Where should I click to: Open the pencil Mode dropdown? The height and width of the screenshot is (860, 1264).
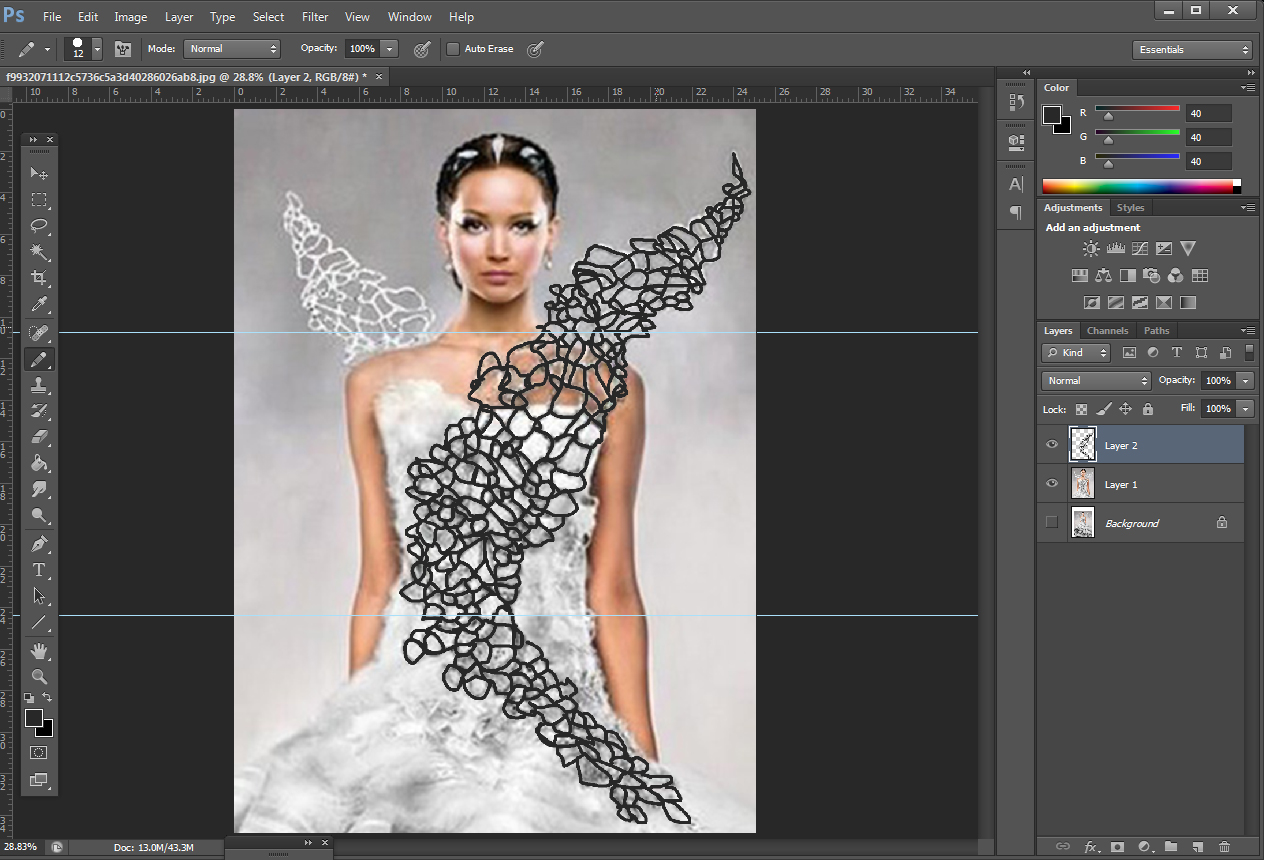pyautogui.click(x=231, y=48)
